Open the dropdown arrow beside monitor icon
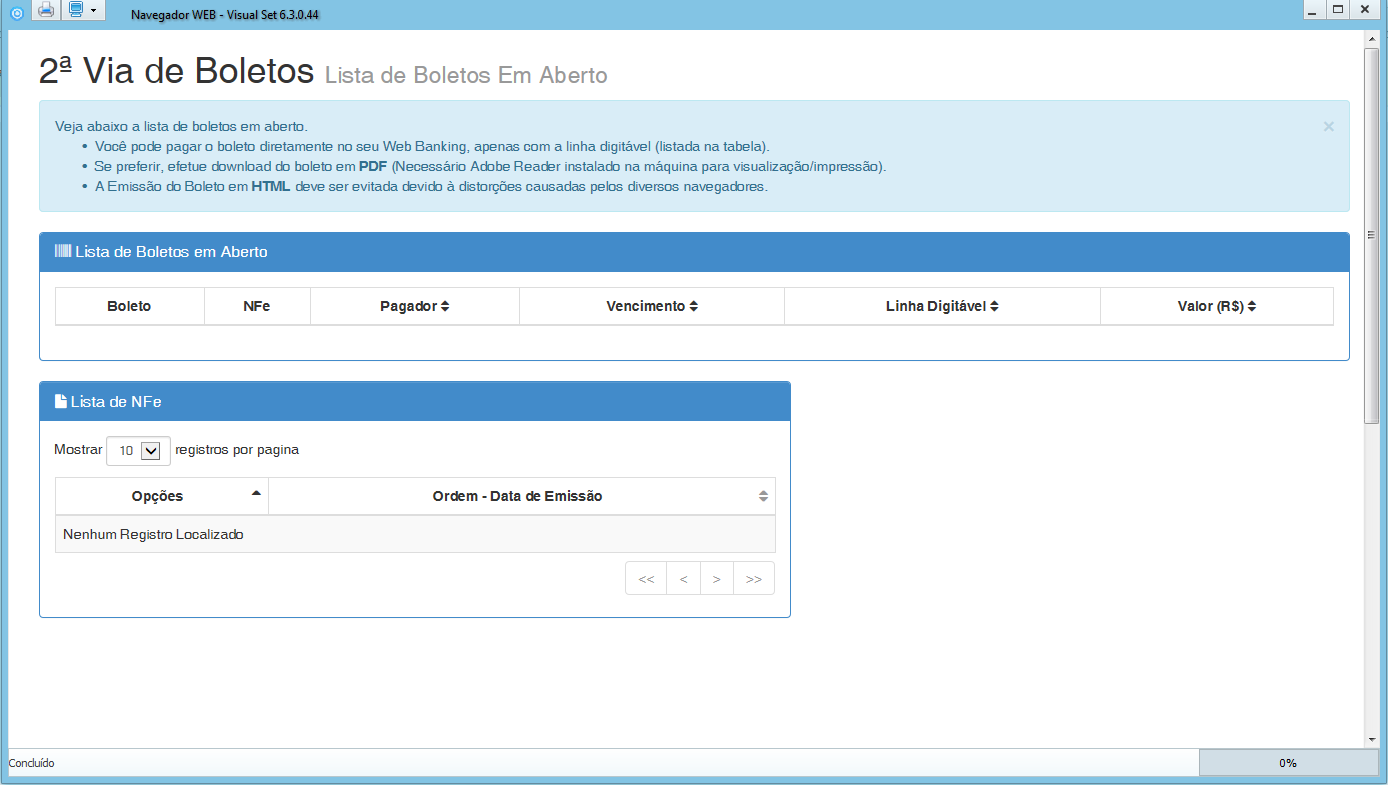Screen dimensions: 1388x785 coord(93,11)
